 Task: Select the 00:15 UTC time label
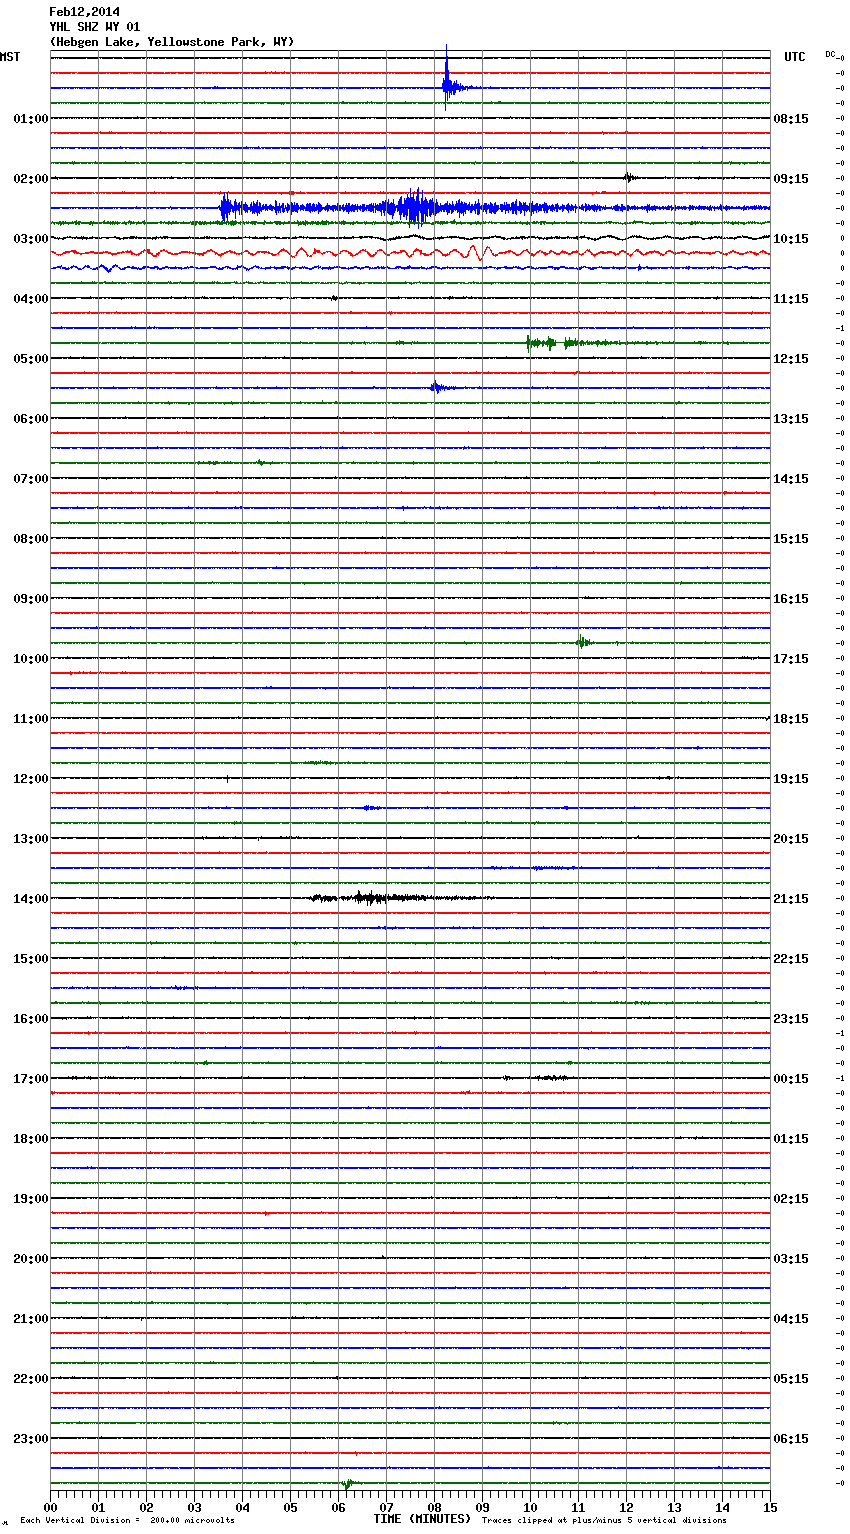[x=790, y=1079]
